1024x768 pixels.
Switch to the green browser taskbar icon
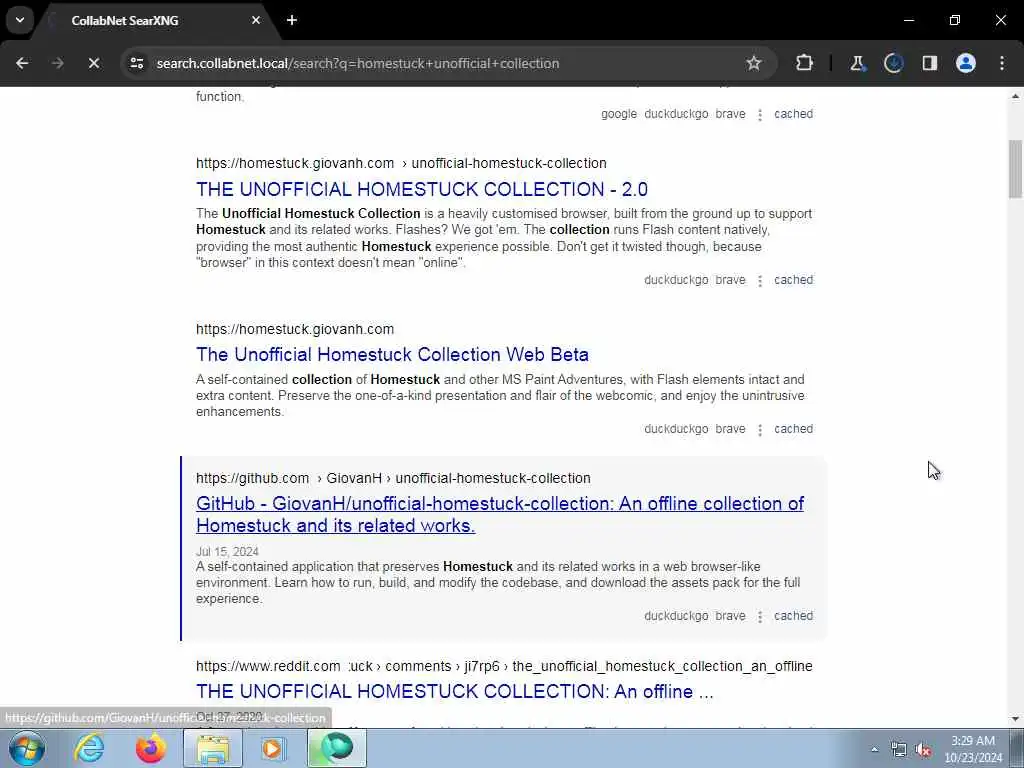click(336, 748)
